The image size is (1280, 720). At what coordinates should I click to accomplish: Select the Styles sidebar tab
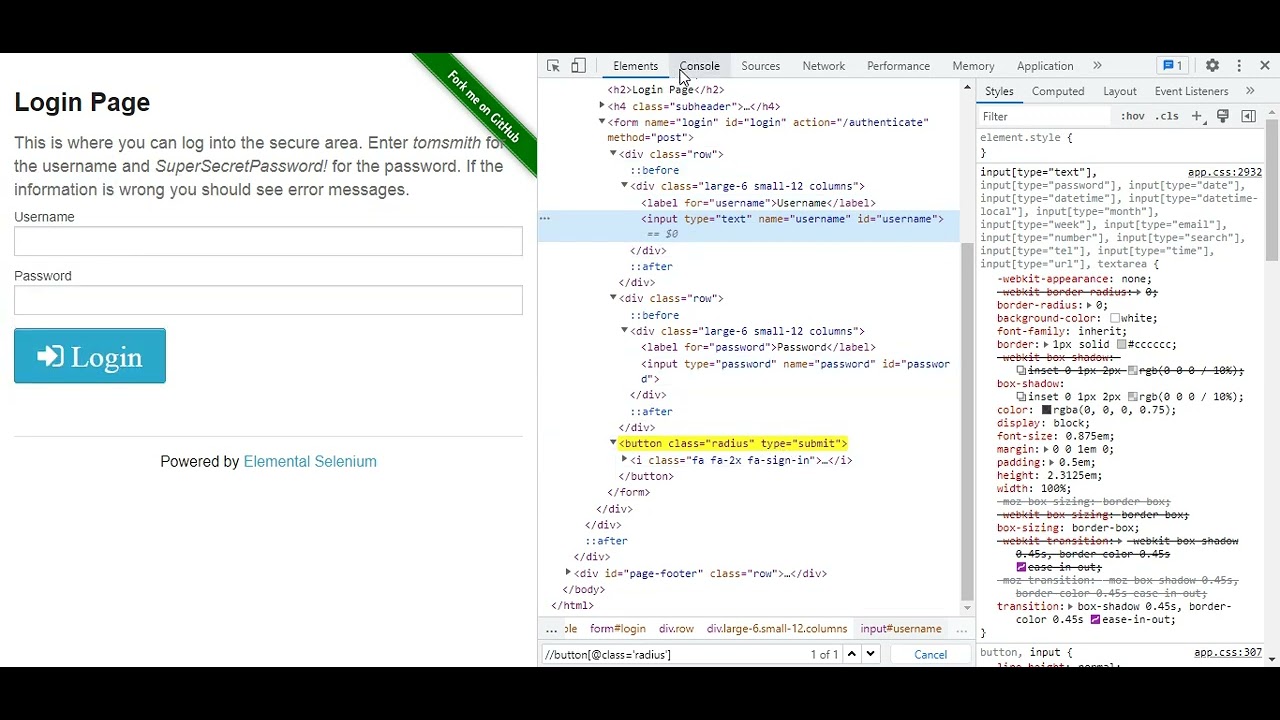coord(999,91)
